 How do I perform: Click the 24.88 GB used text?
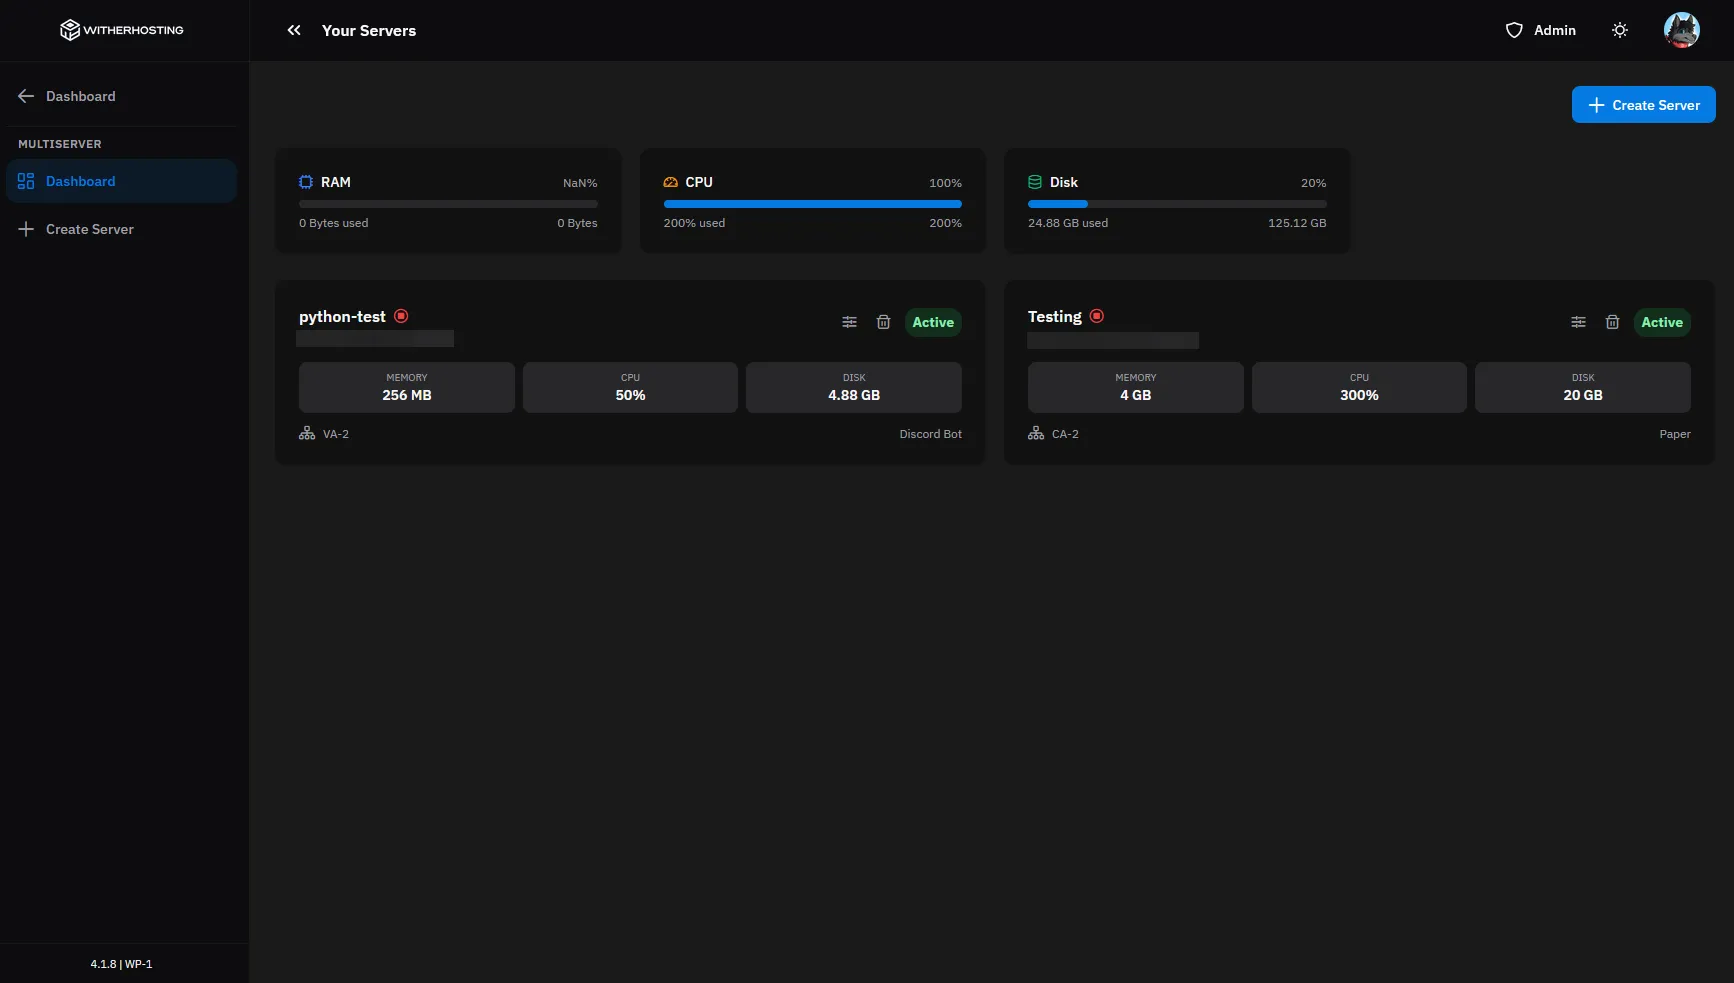(1068, 223)
